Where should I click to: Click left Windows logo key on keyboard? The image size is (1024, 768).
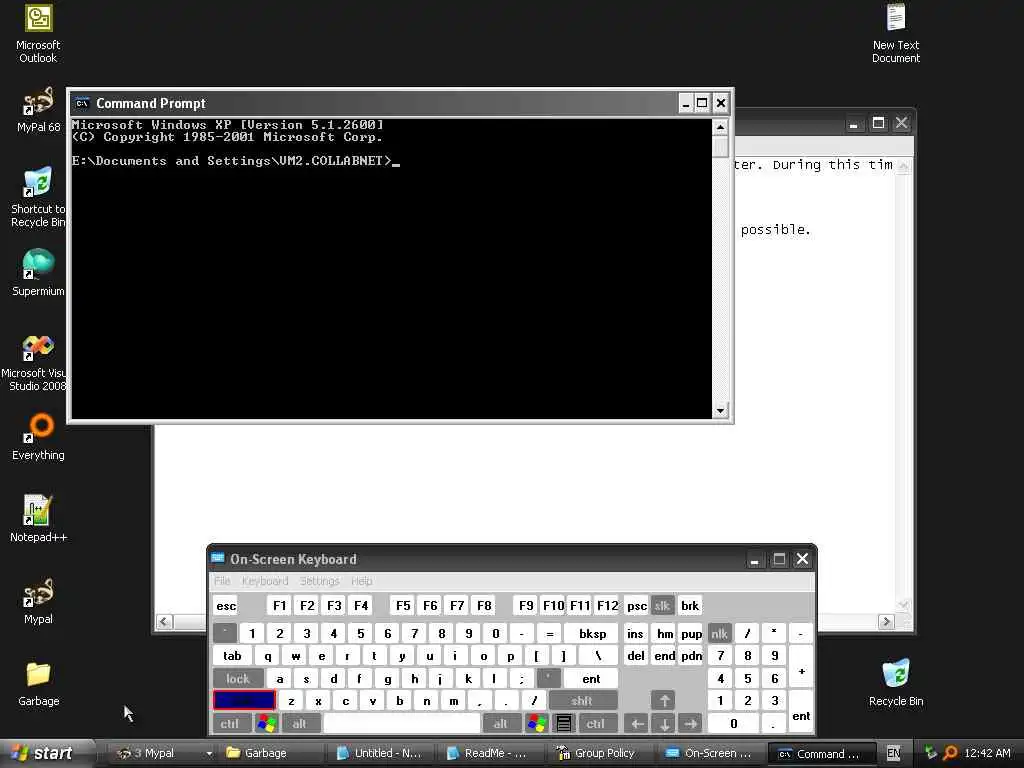coord(266,723)
